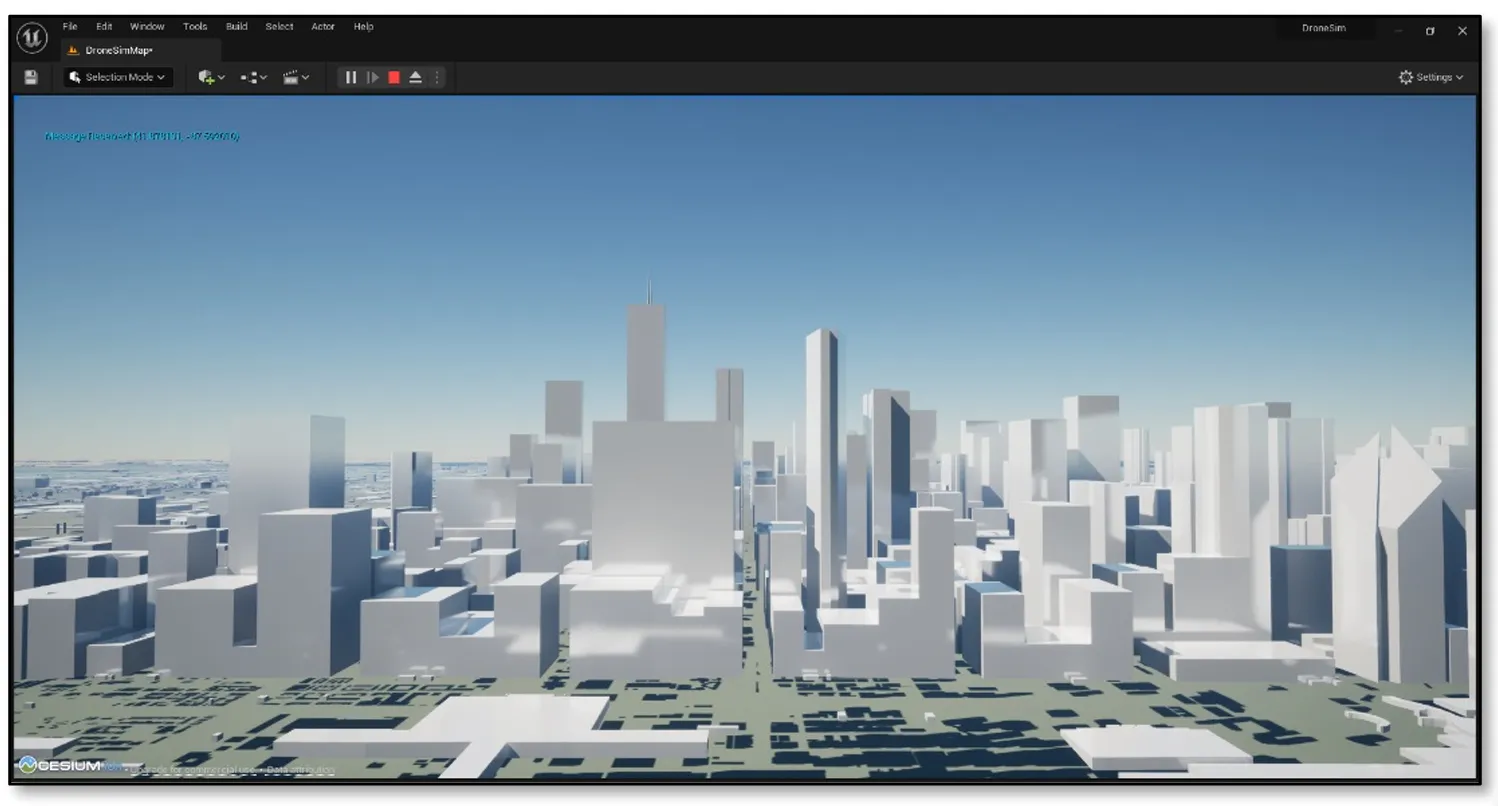Save the current level with disk icon
Viewport: 1498px width, 806px height.
tap(31, 77)
